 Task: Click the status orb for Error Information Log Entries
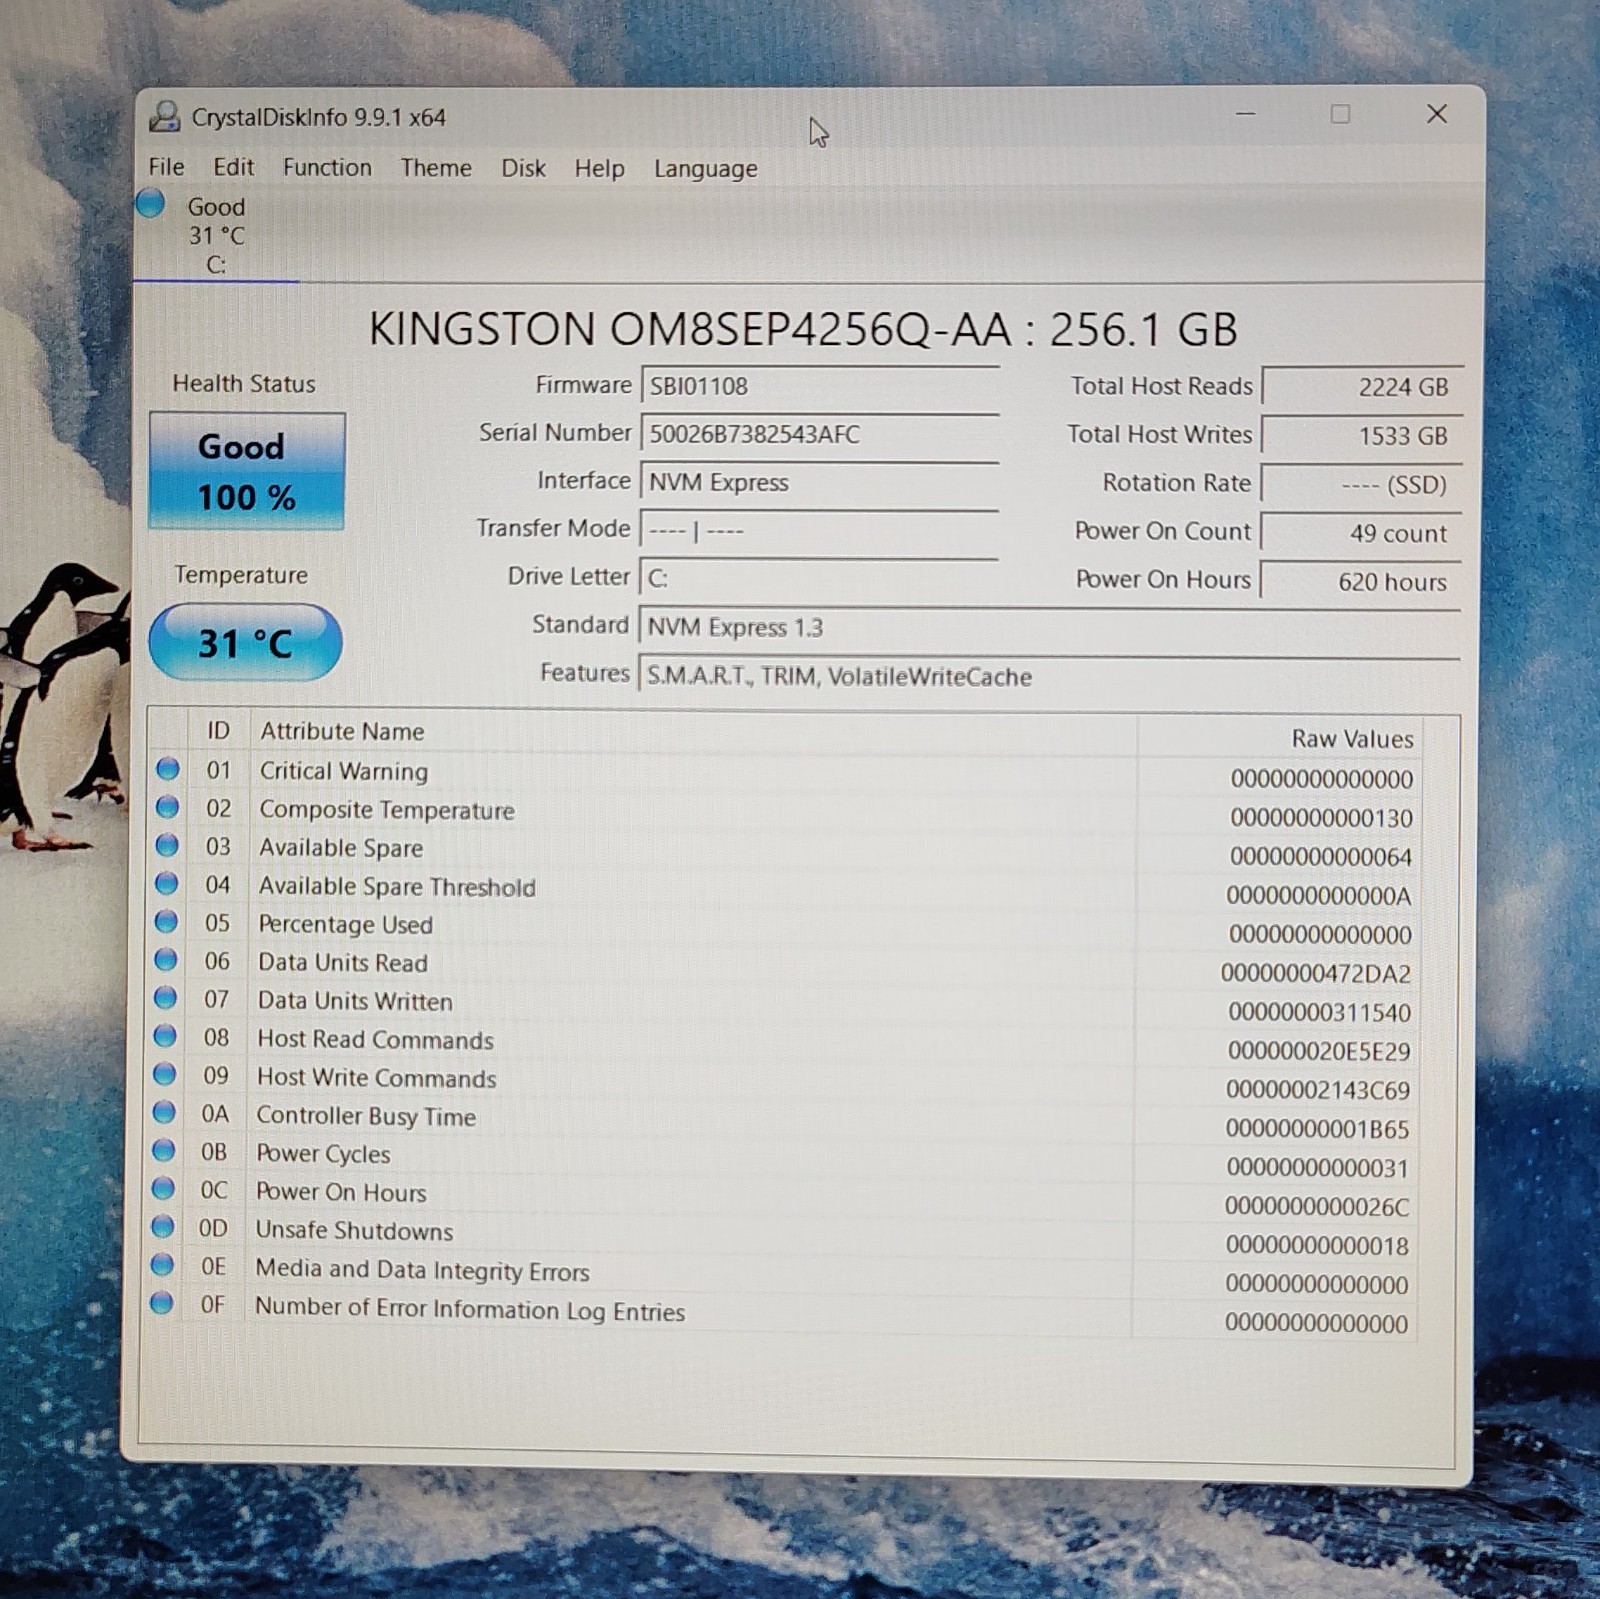point(162,1303)
